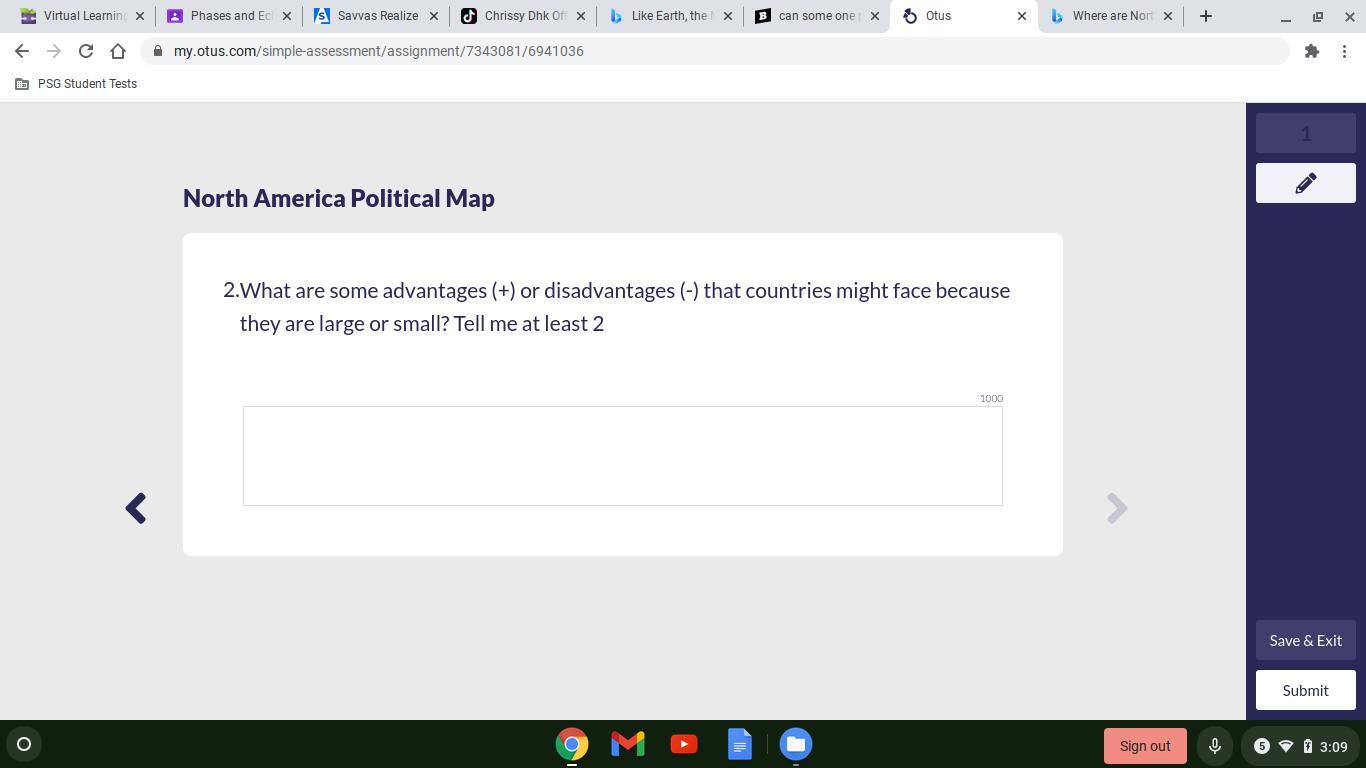Open status tray showing 3:09

point(1299,746)
